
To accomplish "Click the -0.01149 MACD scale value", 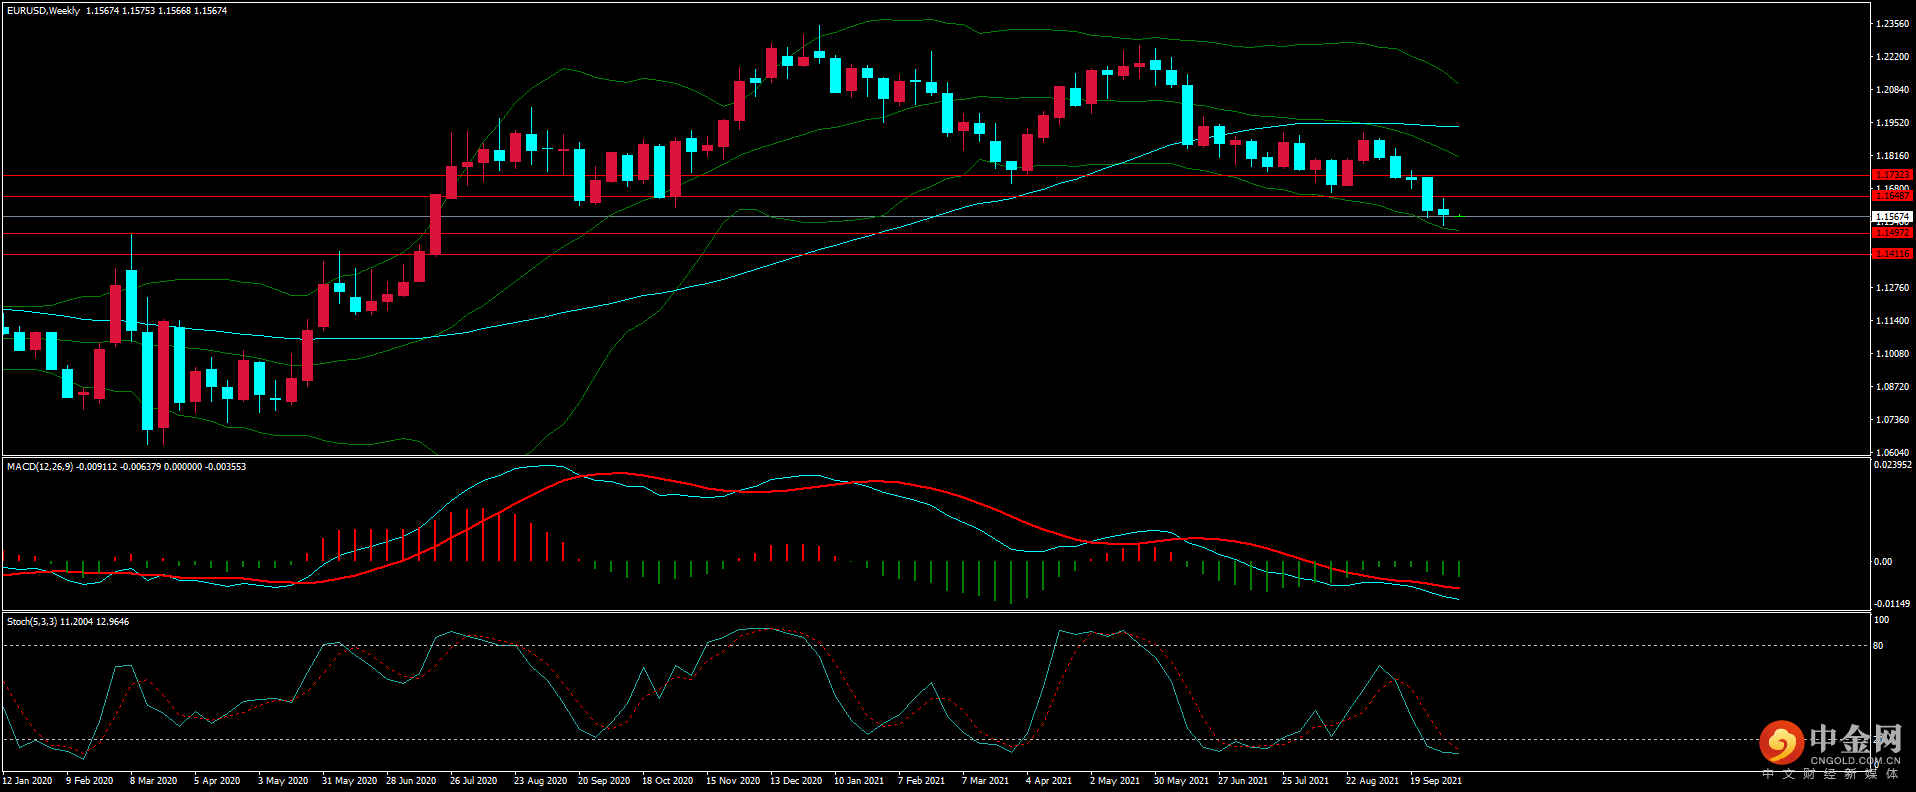I will [x=1892, y=604].
